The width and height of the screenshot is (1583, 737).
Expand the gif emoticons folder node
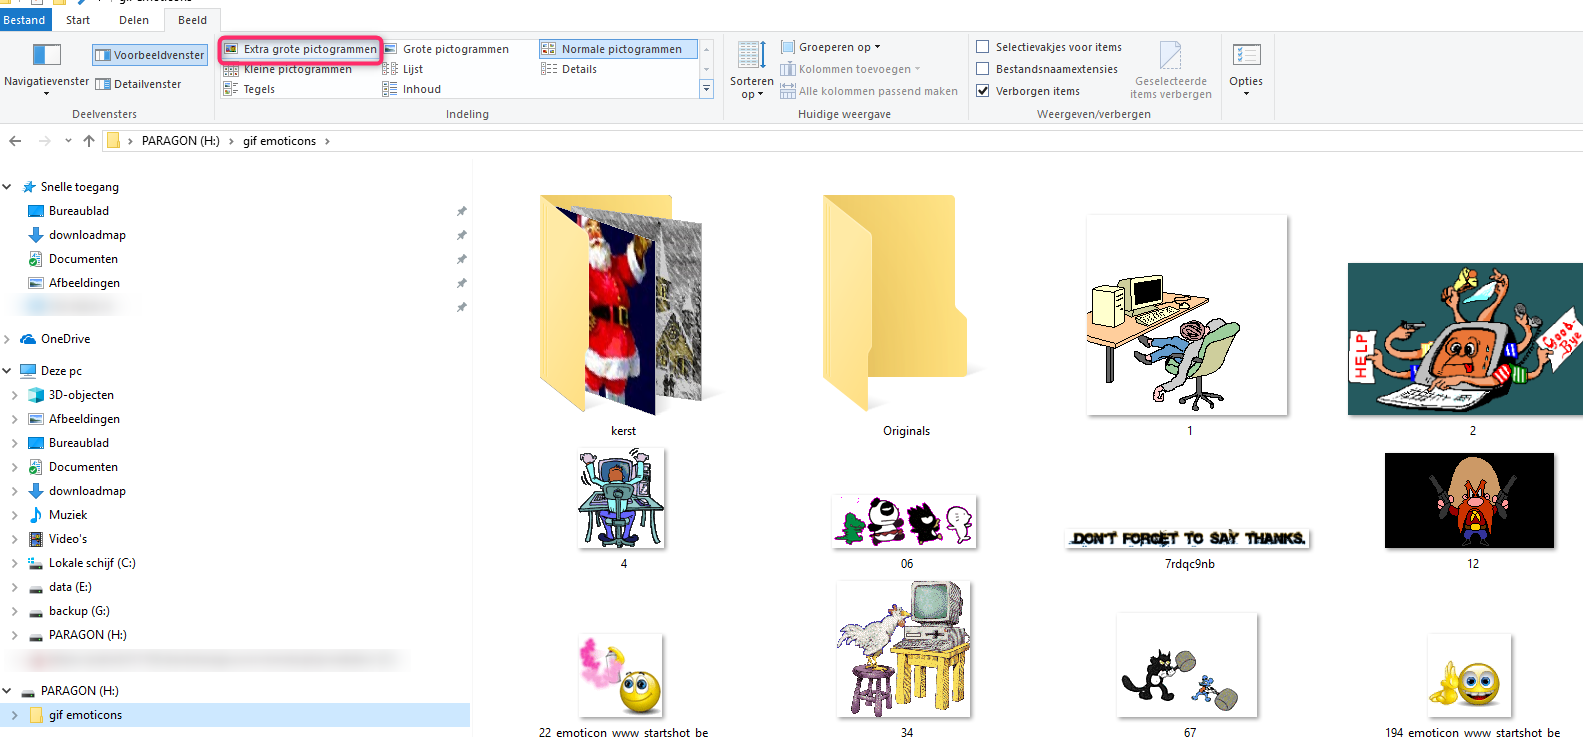(x=14, y=715)
